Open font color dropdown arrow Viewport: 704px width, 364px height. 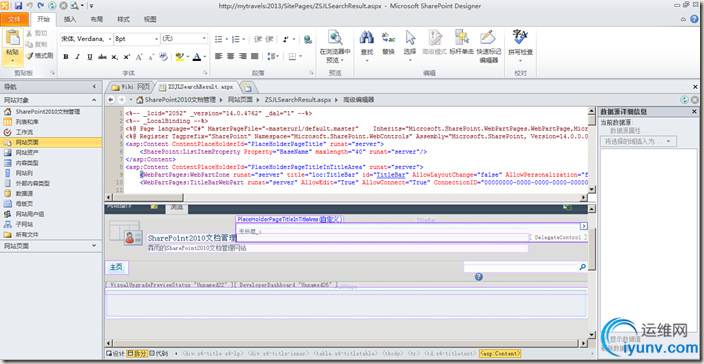[205, 57]
